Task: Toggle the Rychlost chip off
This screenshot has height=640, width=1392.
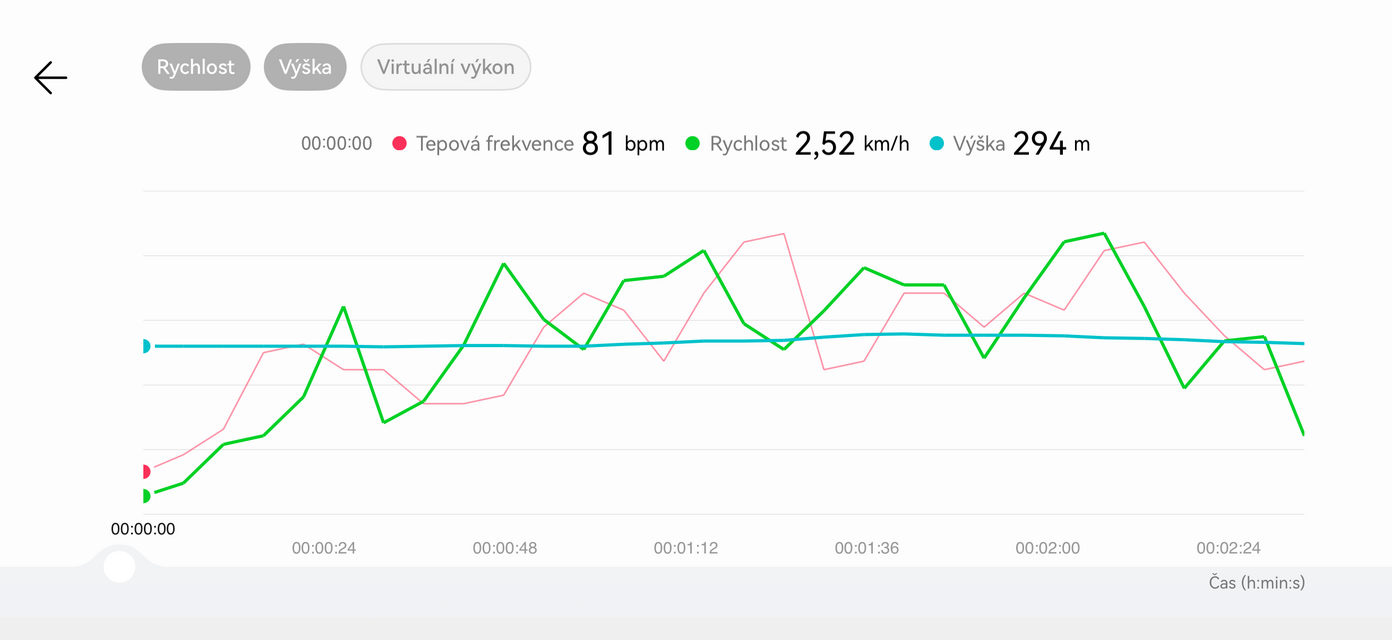Action: (x=196, y=67)
